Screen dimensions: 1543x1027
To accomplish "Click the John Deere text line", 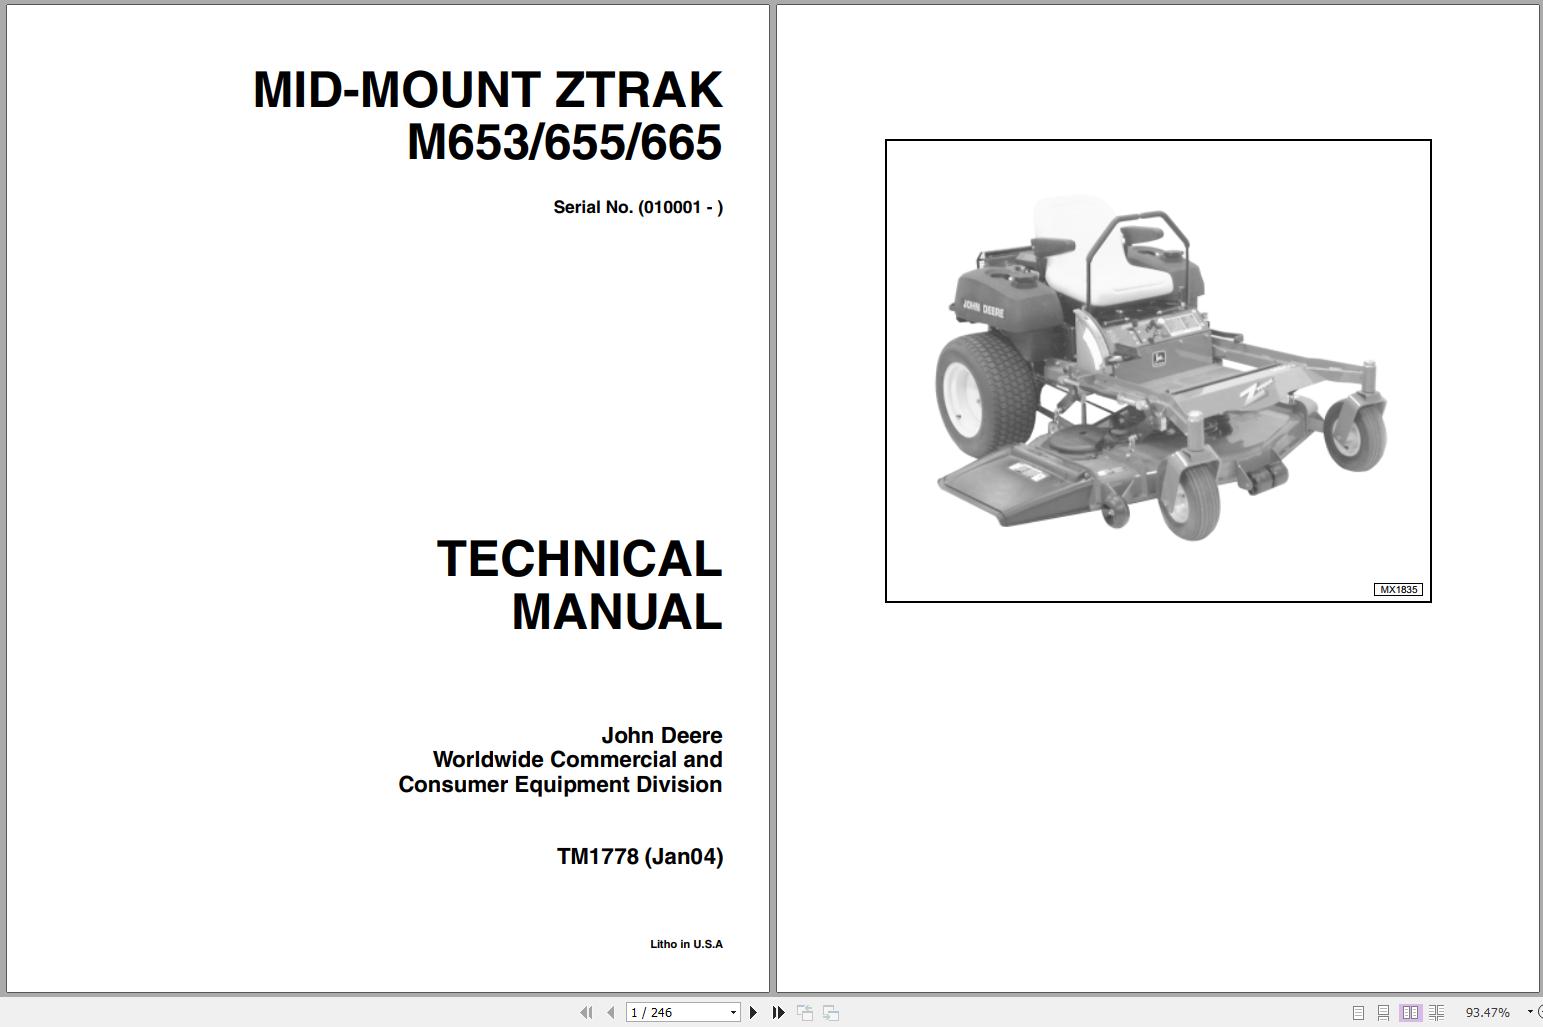I will [x=662, y=735].
